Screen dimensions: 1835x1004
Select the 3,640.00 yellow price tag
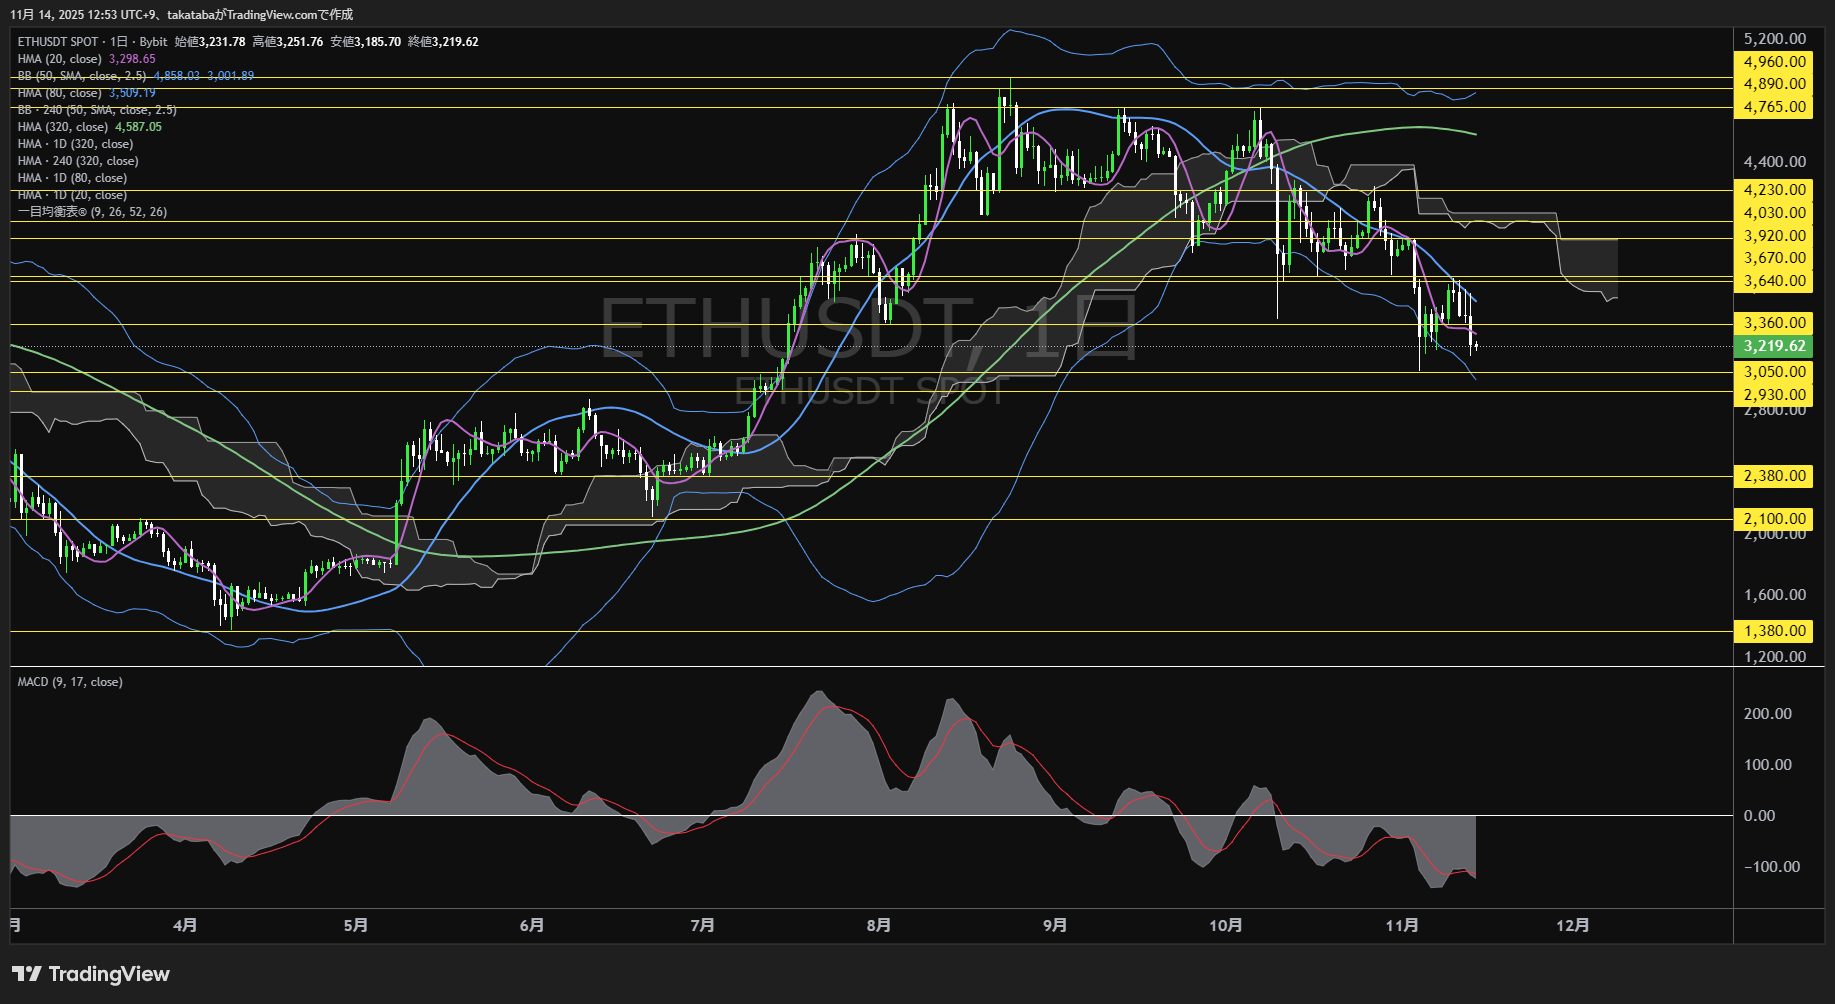tap(1773, 281)
